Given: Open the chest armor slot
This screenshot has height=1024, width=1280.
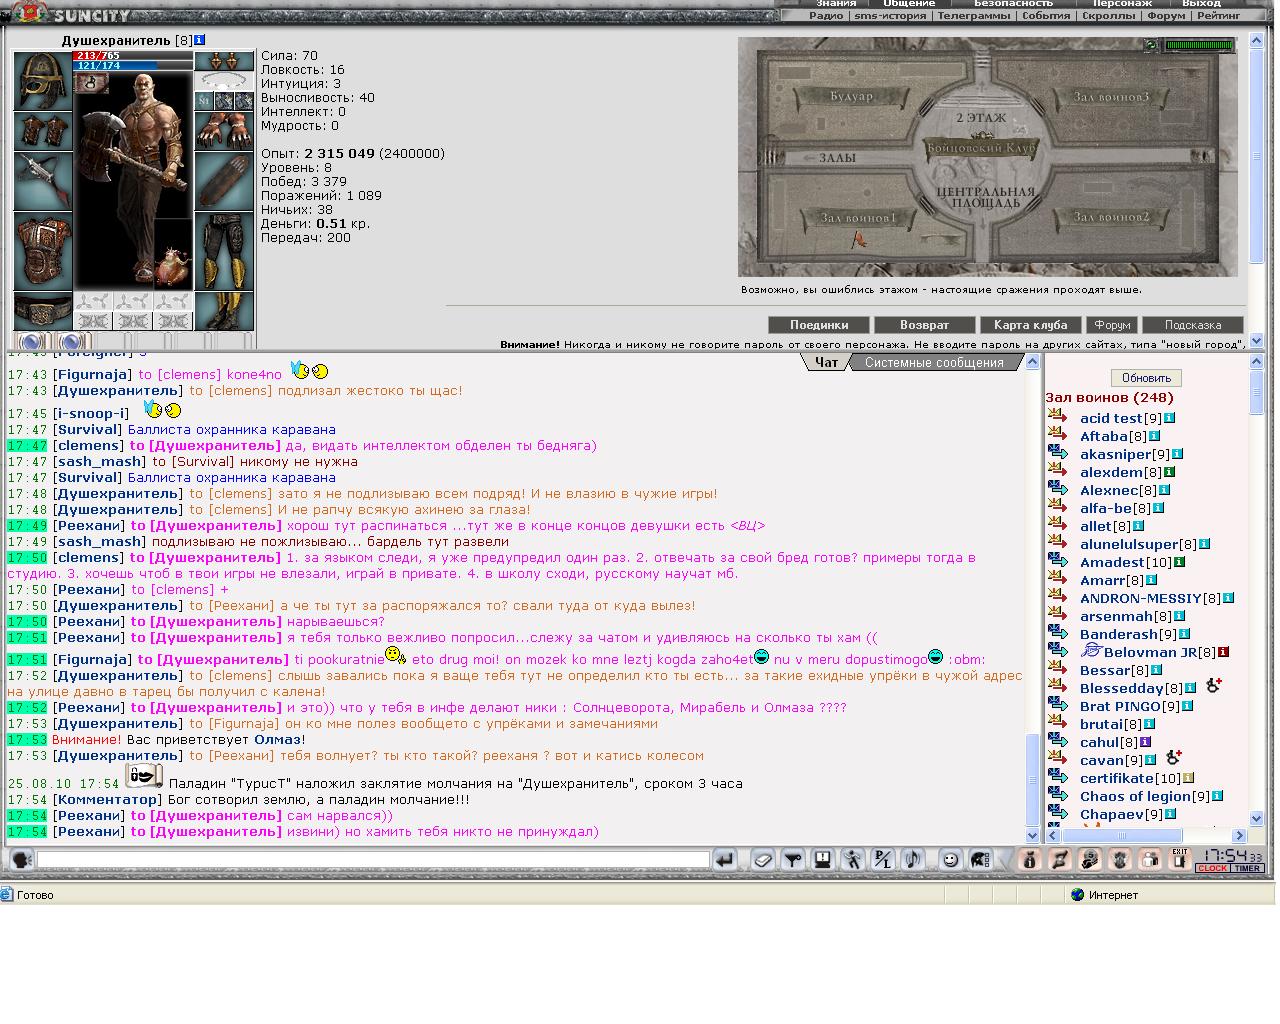Looking at the screenshot, I should (x=42, y=250).
